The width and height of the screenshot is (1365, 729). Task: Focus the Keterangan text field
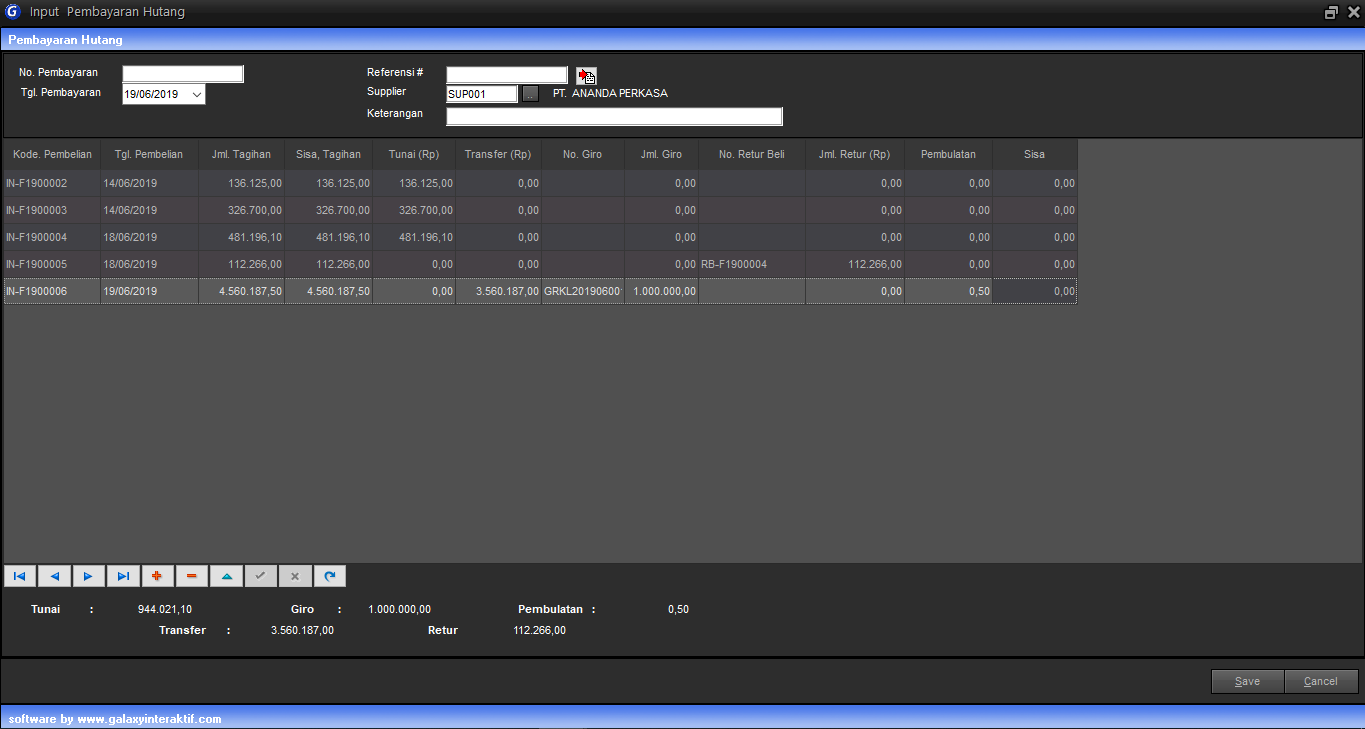614,116
